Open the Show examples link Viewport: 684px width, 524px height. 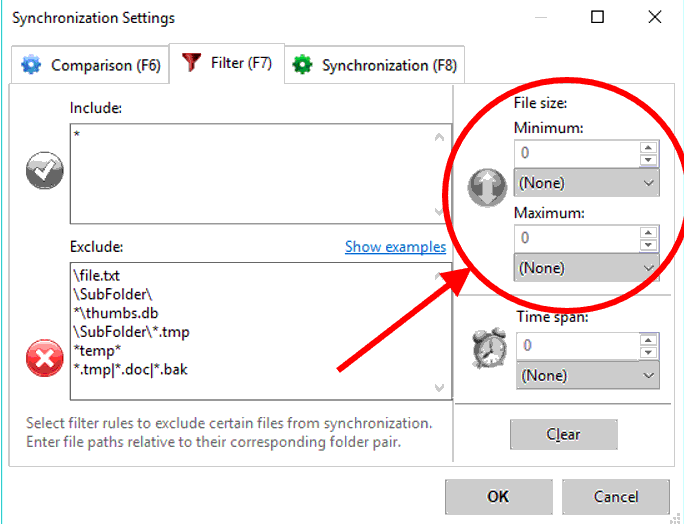395,247
